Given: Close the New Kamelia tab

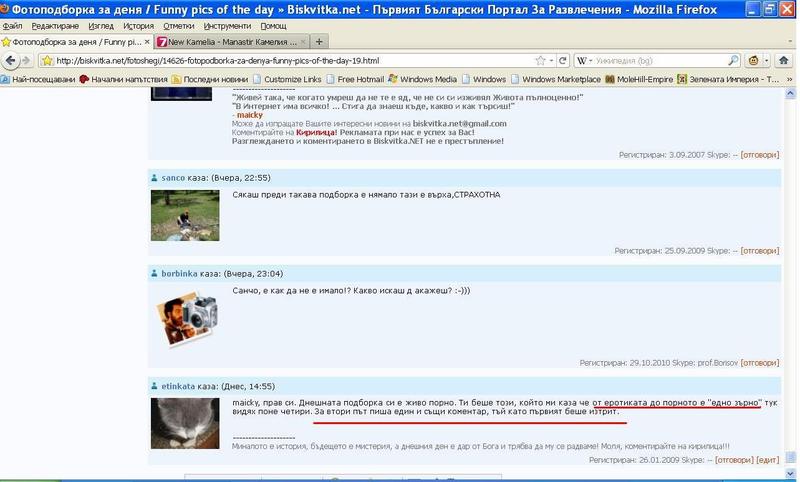Looking at the screenshot, I should coord(303,42).
